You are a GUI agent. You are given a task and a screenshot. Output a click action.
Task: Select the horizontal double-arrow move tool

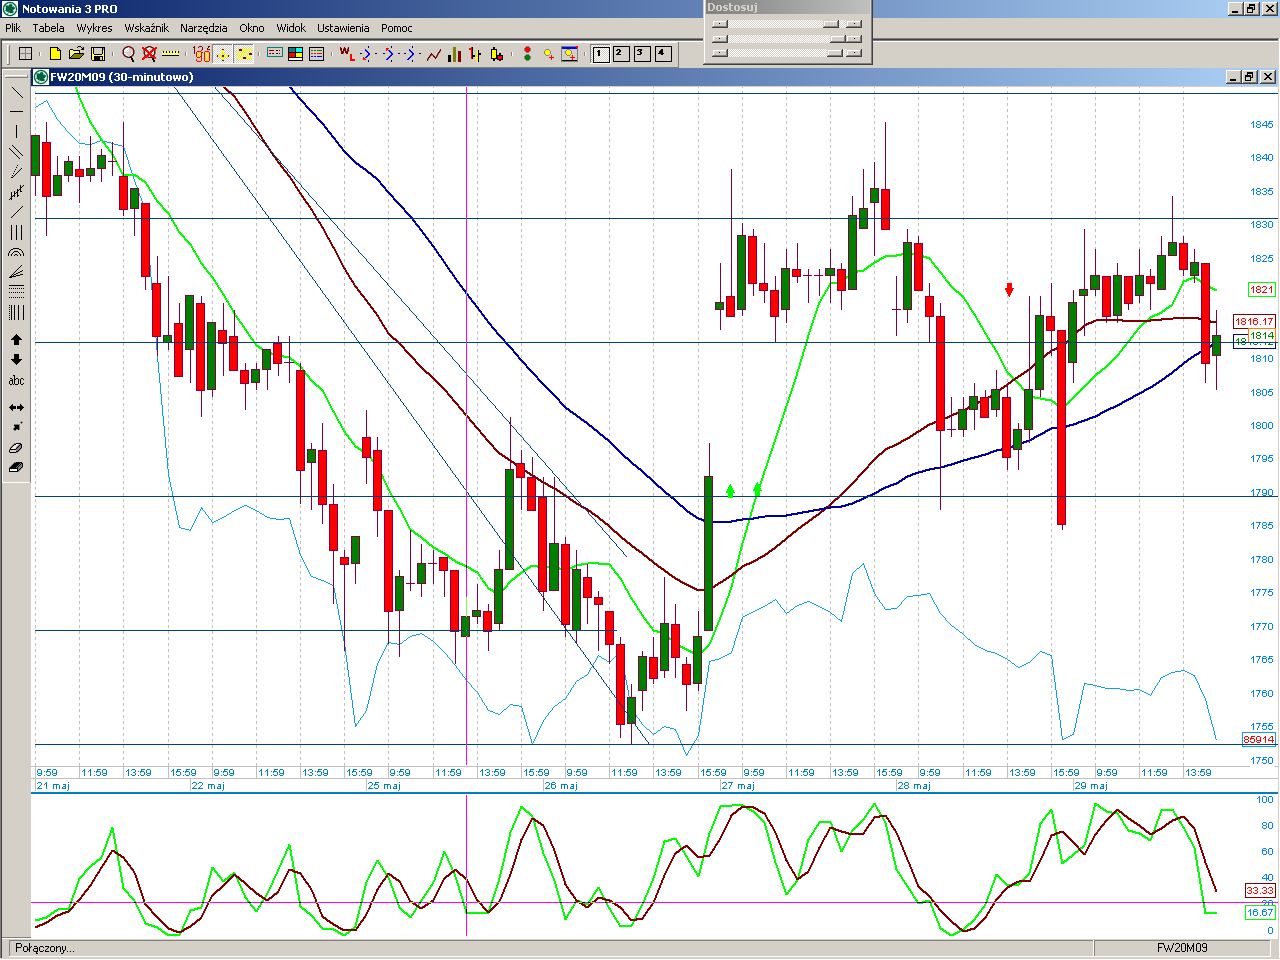click(x=16, y=407)
